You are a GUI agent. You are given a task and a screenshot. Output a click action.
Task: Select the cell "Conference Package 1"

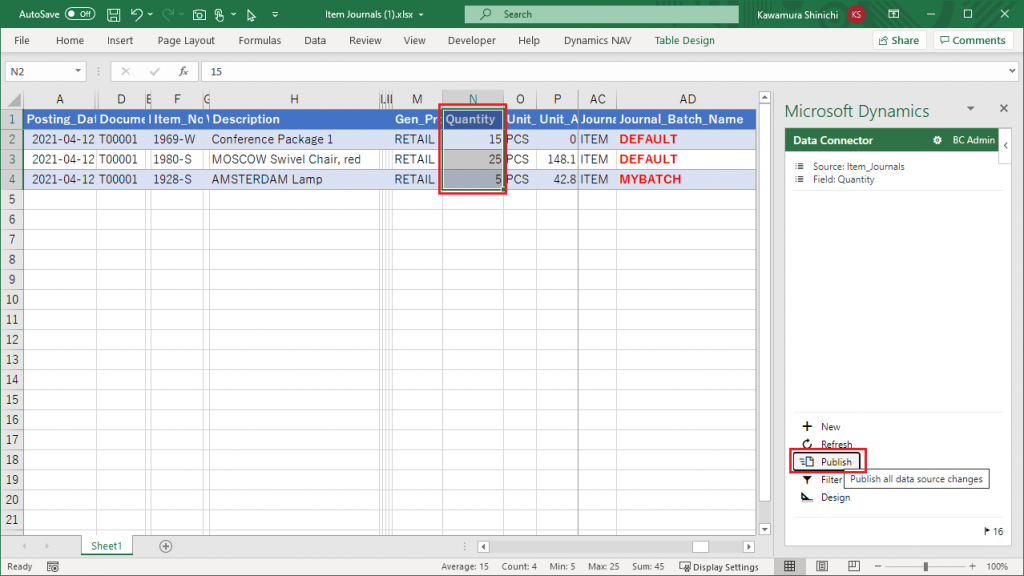point(294,139)
